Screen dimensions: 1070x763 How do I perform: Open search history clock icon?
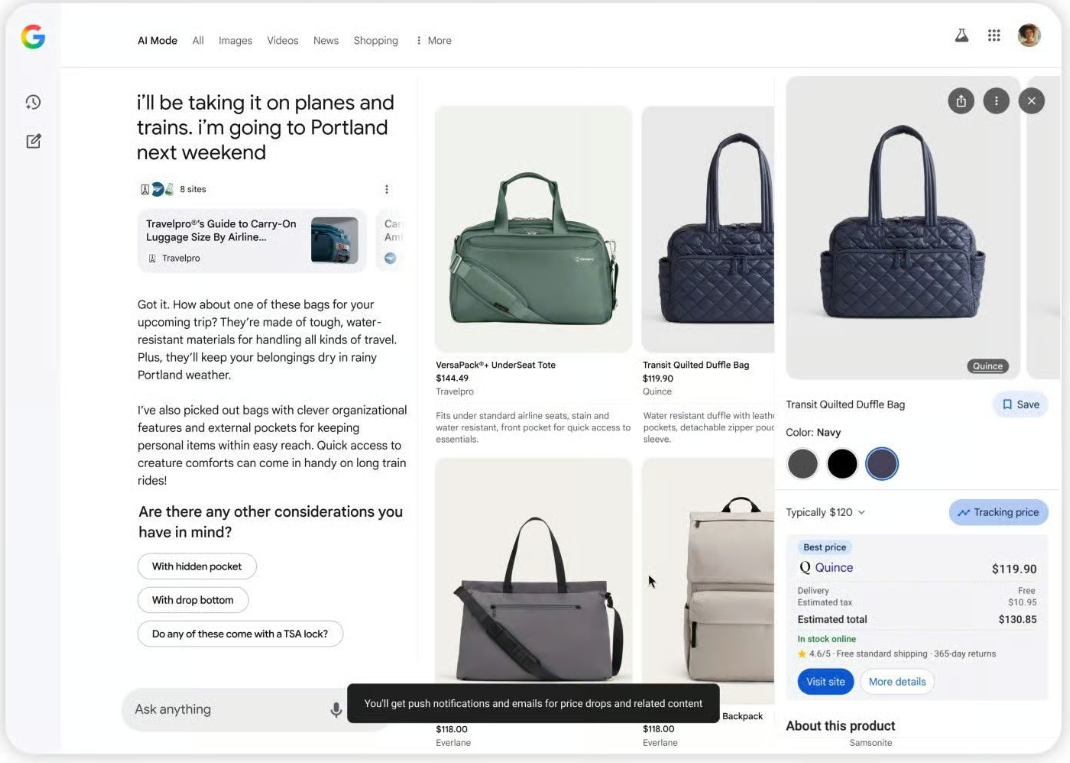click(x=33, y=102)
